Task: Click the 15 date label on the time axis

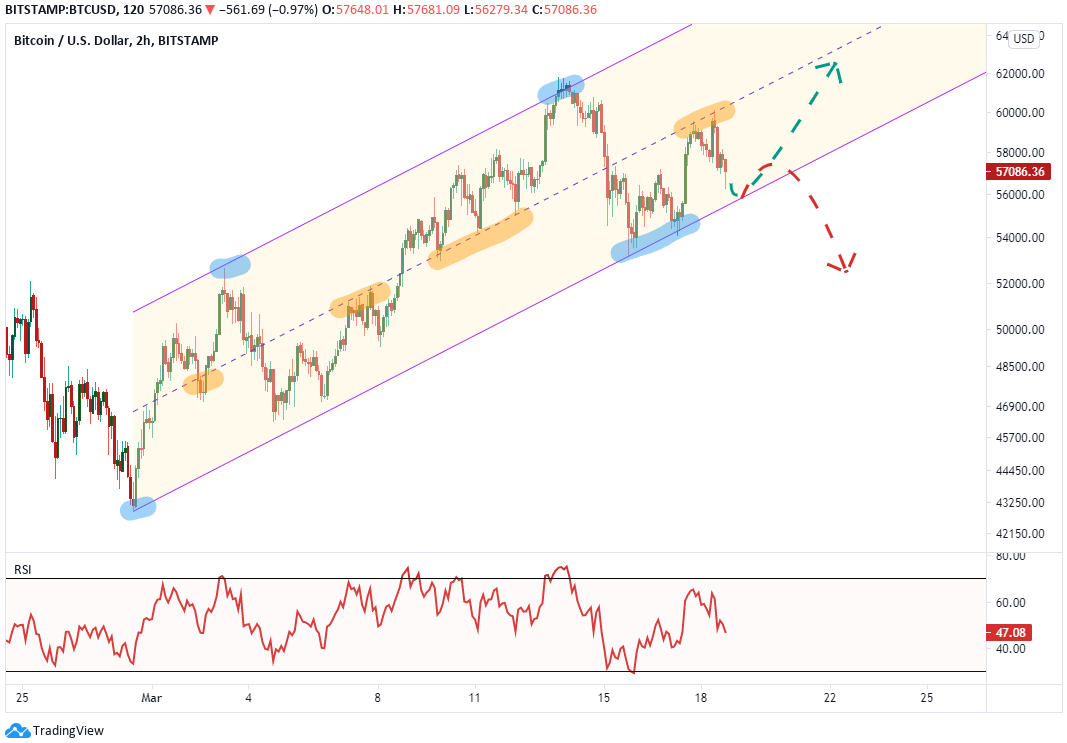Action: (x=603, y=697)
